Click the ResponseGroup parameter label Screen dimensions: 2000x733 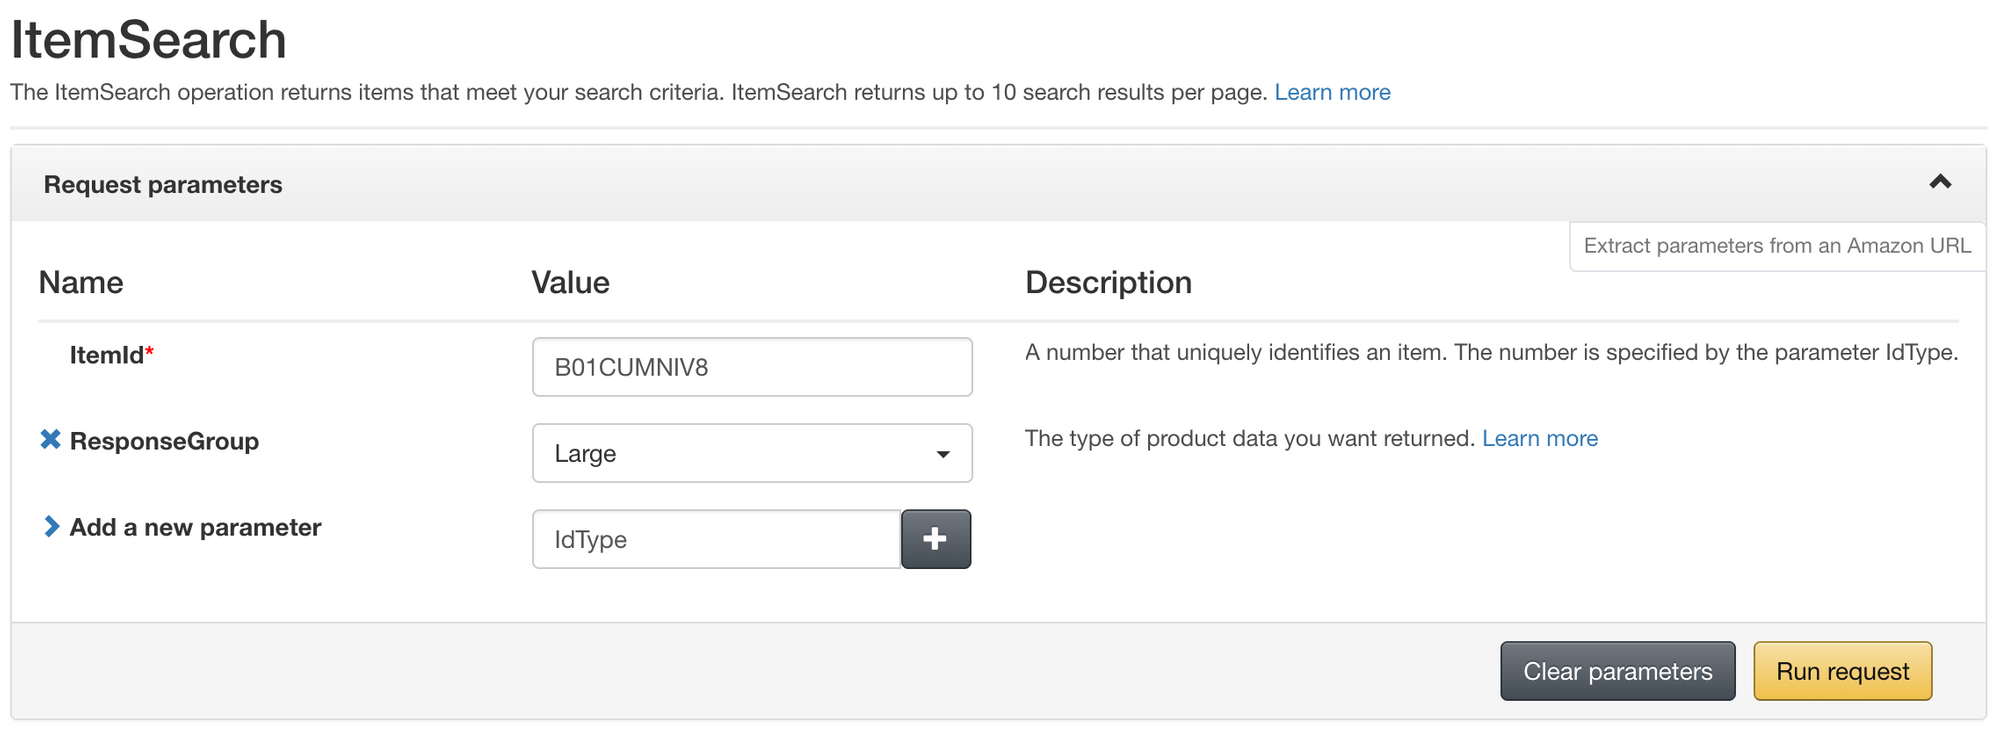(164, 441)
